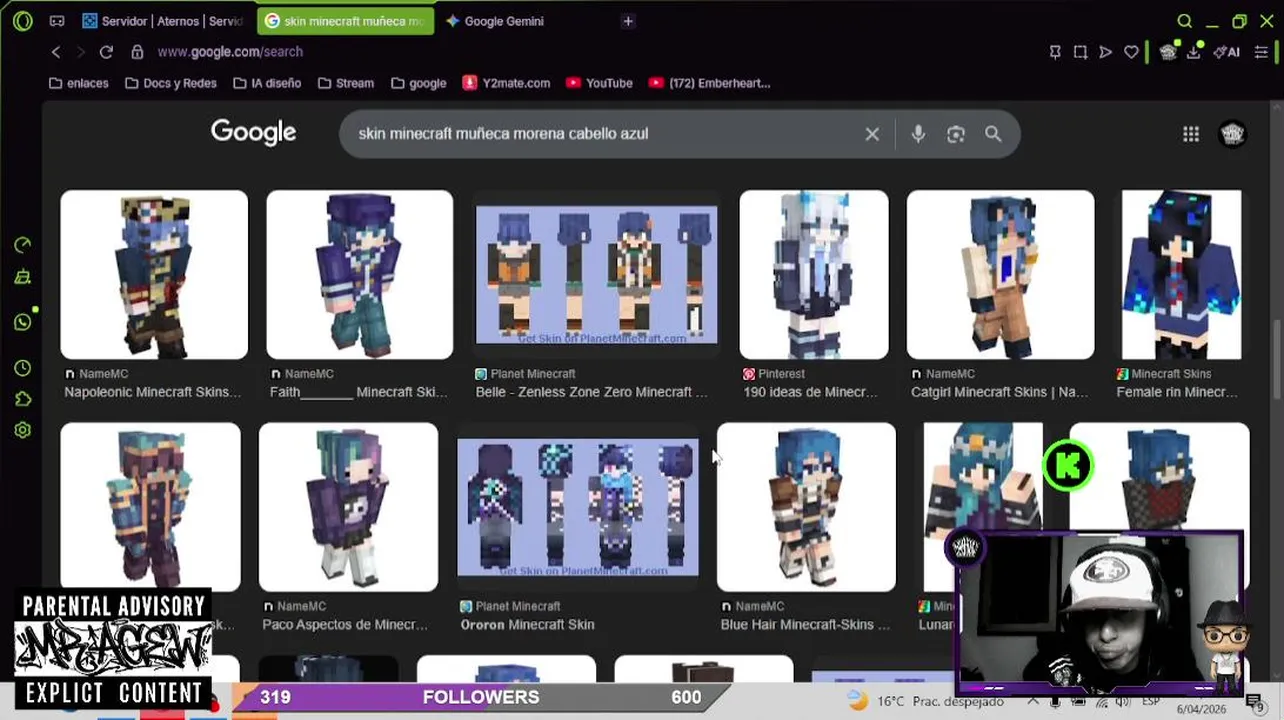Open Faith Minecraft Skin thumbnail
The height and width of the screenshot is (720, 1284).
tap(359, 275)
